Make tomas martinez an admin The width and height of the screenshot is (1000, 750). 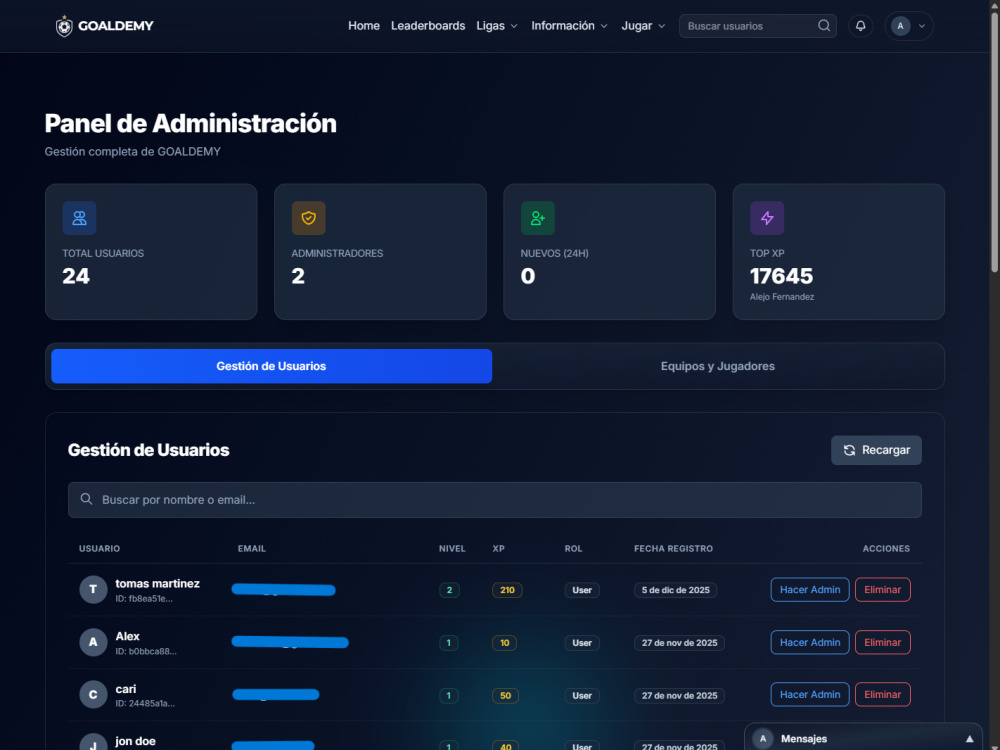pos(809,590)
